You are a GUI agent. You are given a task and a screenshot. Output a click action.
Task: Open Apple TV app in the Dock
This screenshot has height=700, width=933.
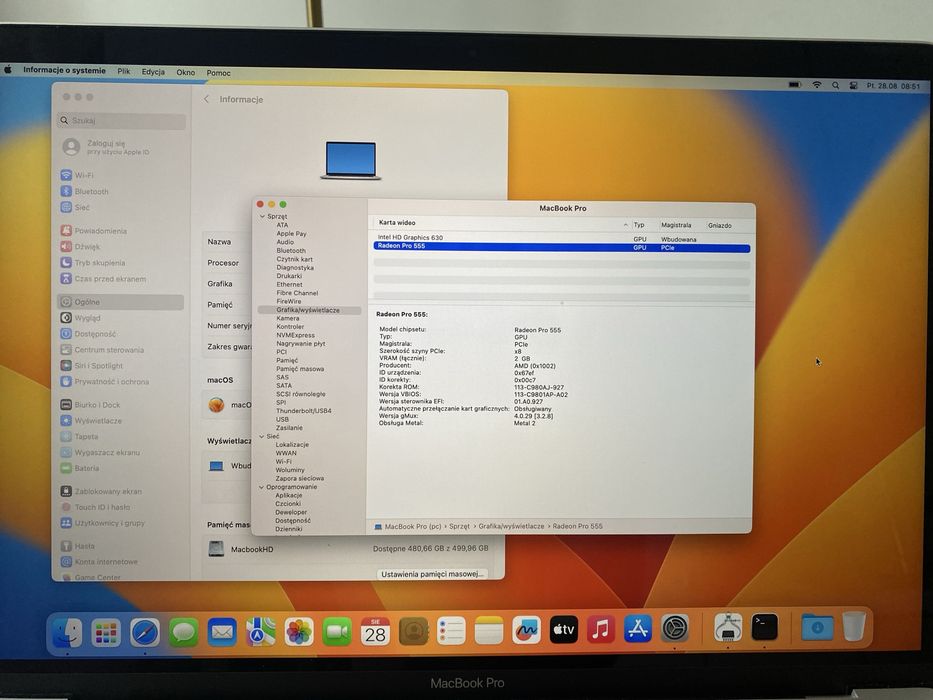[x=563, y=629]
